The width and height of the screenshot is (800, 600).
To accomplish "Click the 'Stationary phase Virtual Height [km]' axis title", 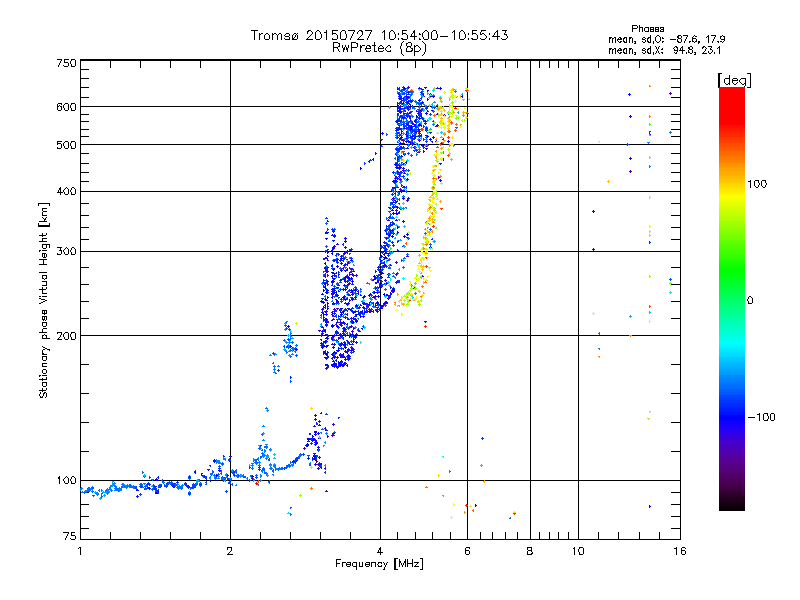I will [x=44, y=301].
